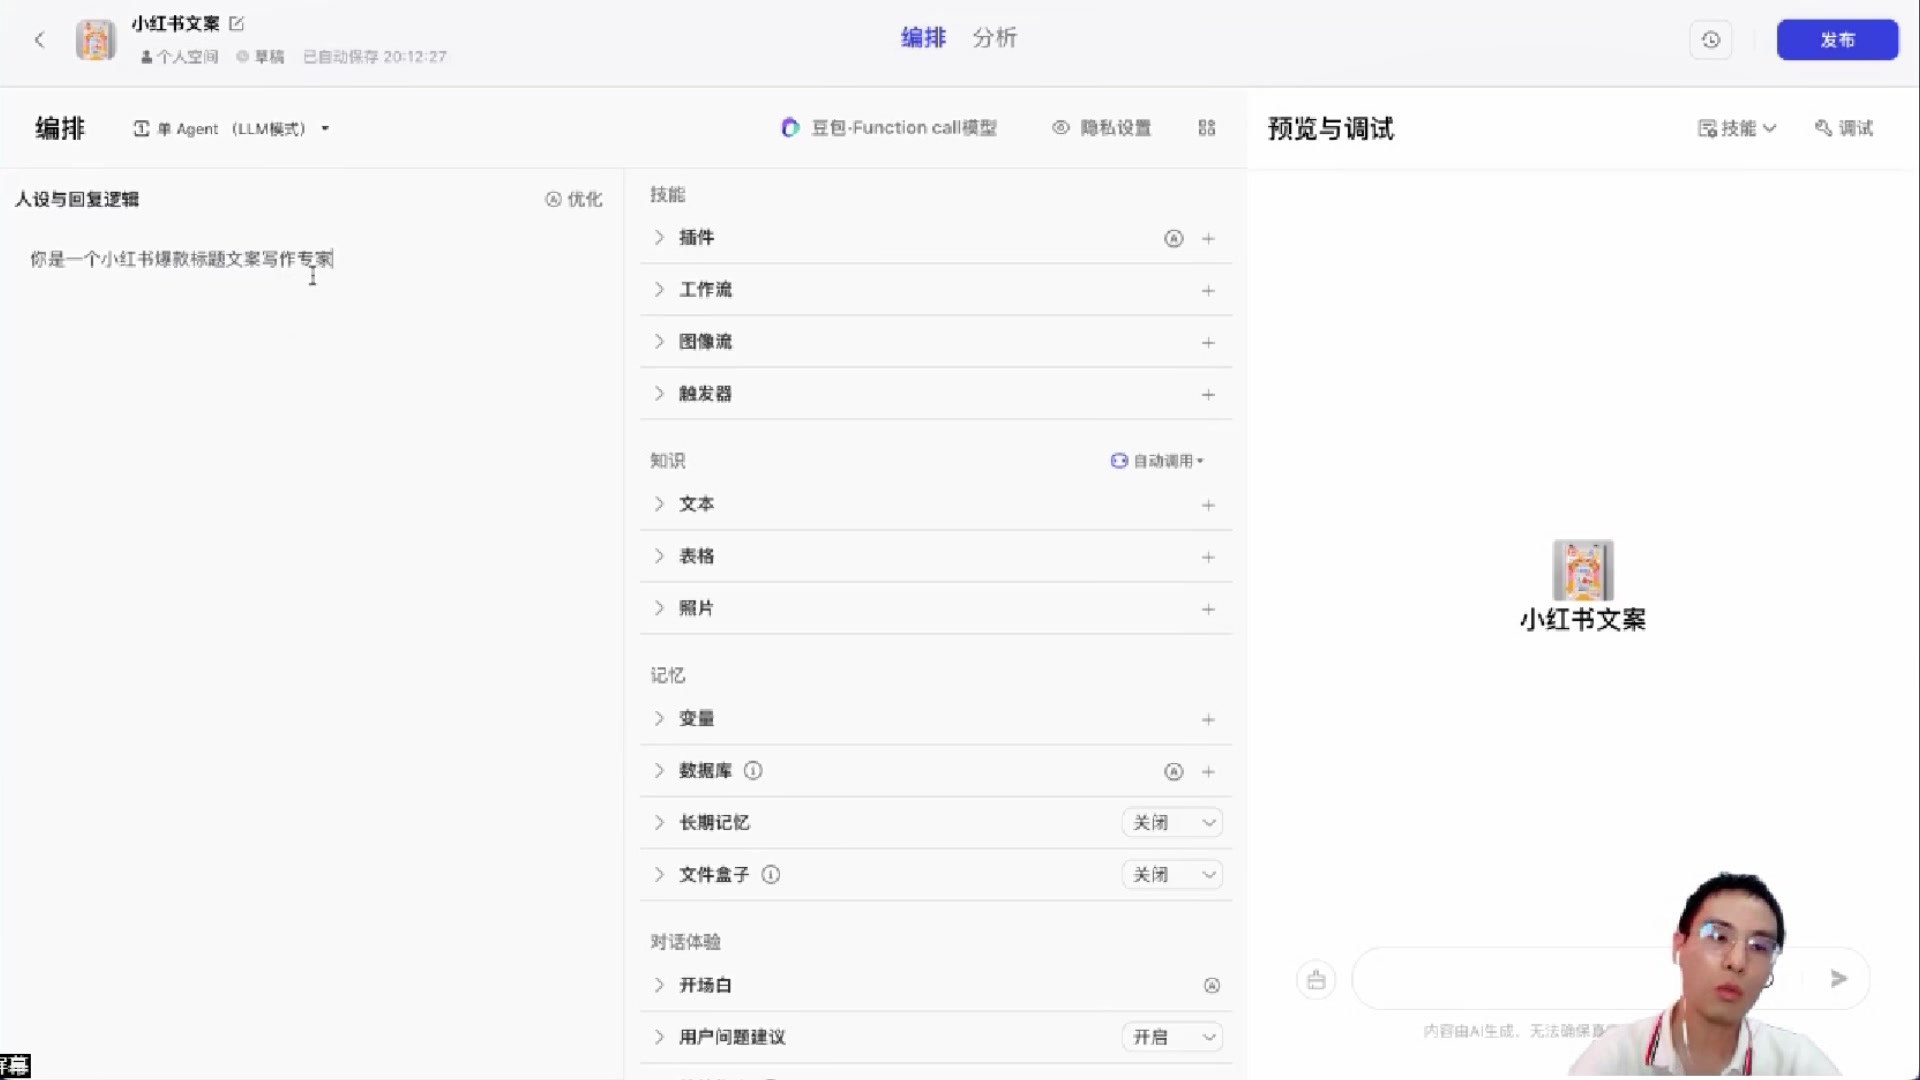
Task: Click the grid layout icon
Action: click(x=1207, y=128)
